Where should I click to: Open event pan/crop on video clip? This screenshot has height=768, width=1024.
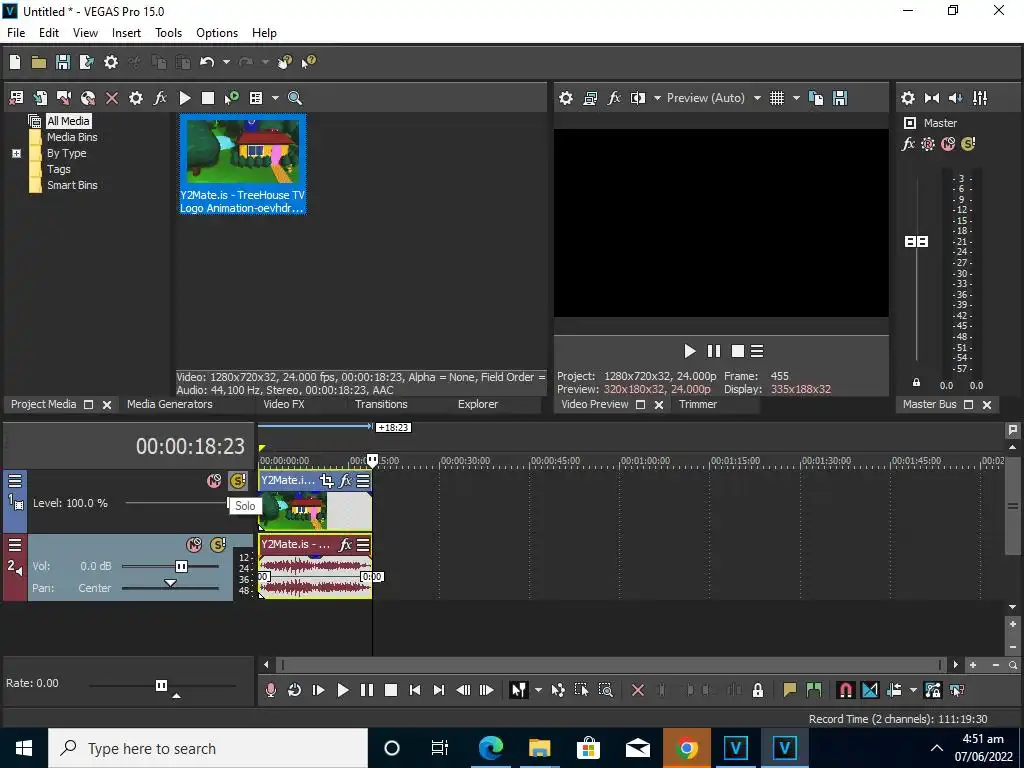pos(327,481)
